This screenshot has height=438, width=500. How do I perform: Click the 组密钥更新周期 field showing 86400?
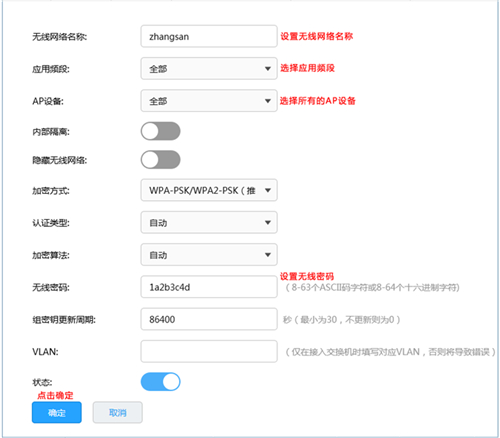pyautogui.click(x=209, y=319)
